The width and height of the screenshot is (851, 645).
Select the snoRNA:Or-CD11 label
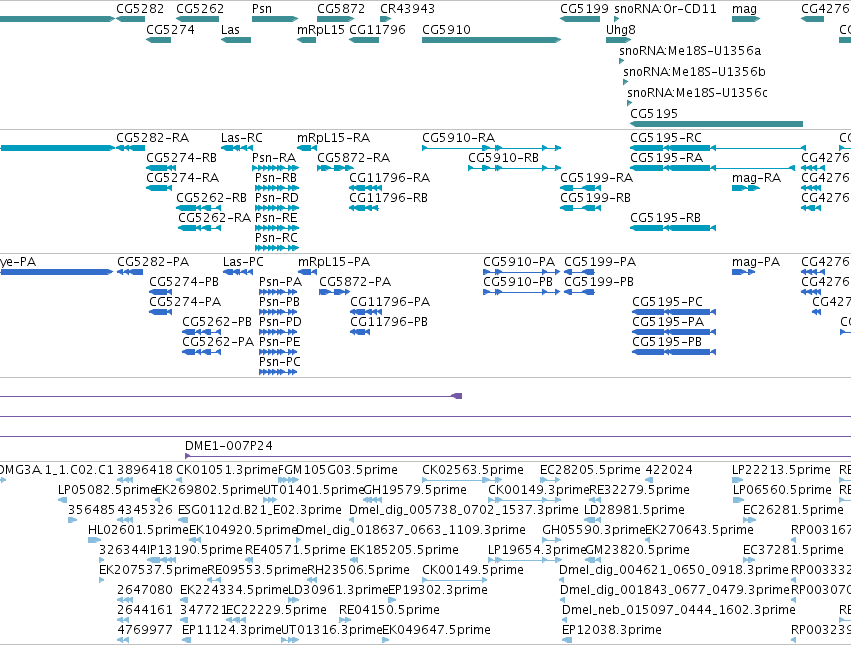(665, 9)
